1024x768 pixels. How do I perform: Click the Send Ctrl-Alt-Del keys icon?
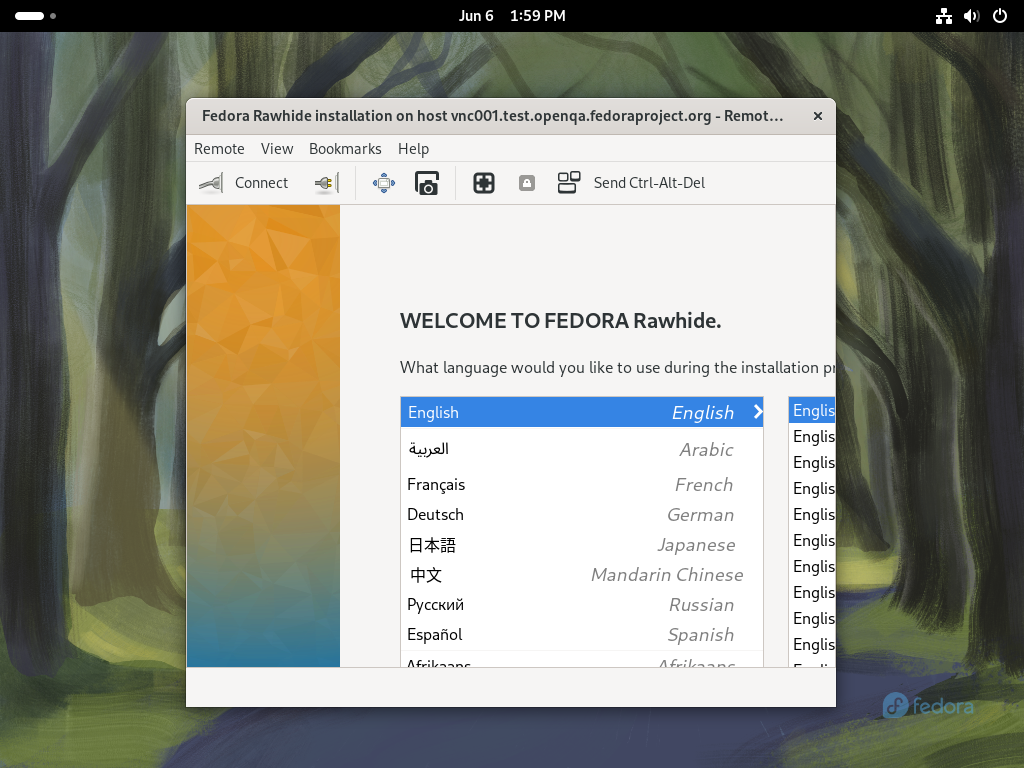(x=569, y=183)
